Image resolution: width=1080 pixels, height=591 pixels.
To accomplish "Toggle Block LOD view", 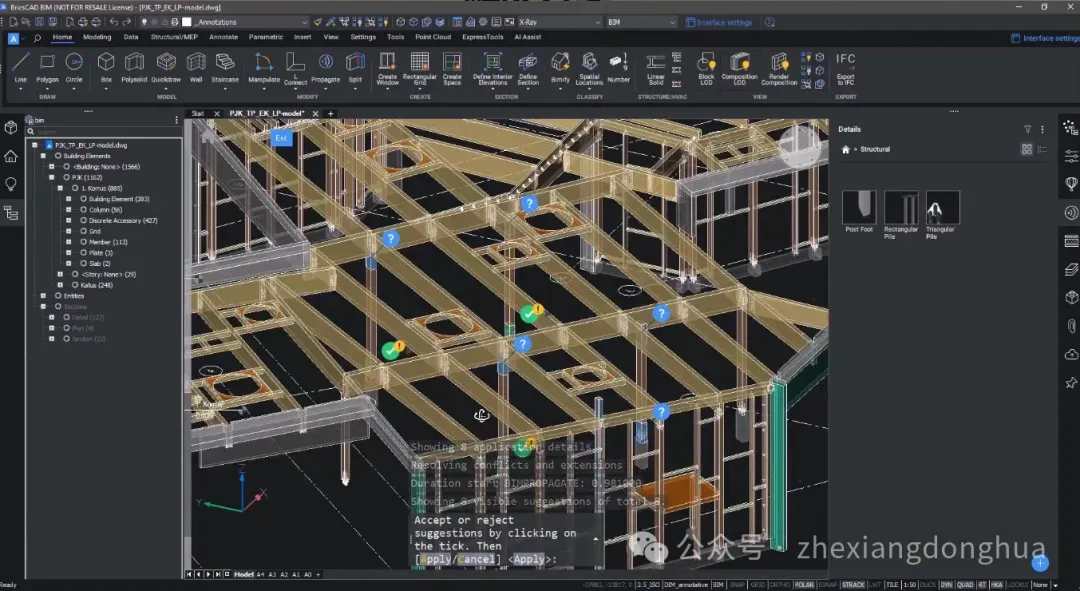I will tap(706, 69).
